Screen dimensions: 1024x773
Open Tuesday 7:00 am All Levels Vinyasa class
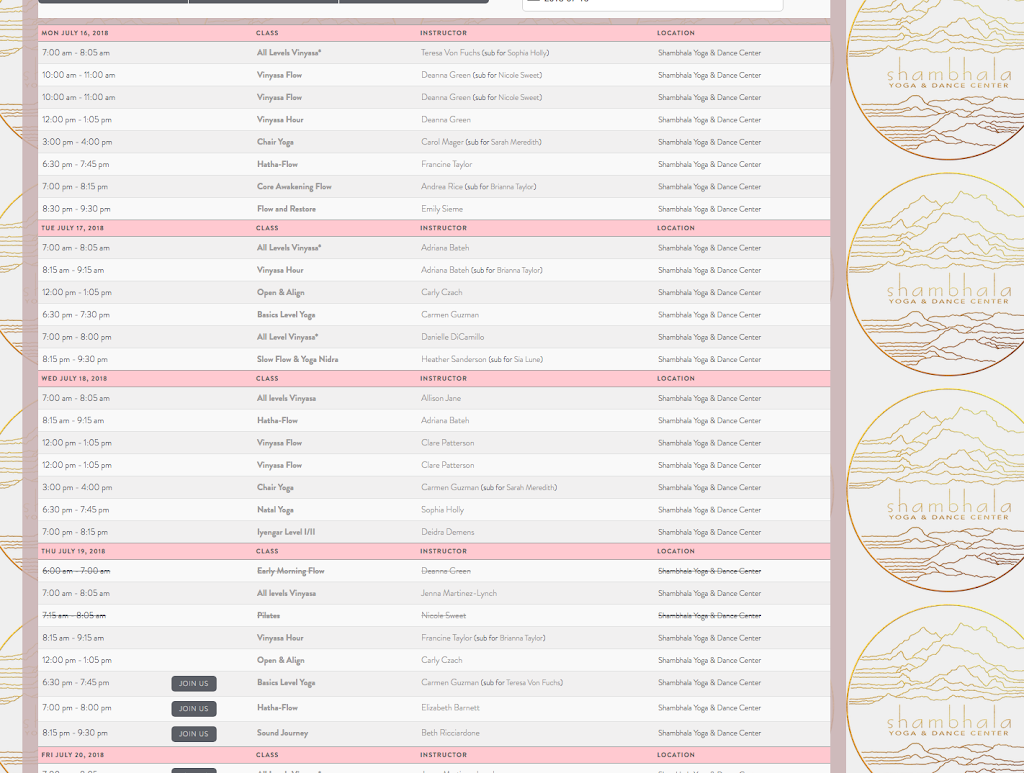(289, 248)
